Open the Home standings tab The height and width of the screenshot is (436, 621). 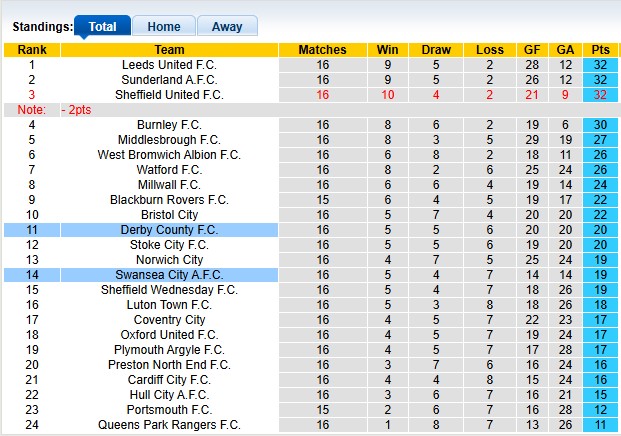coord(164,27)
